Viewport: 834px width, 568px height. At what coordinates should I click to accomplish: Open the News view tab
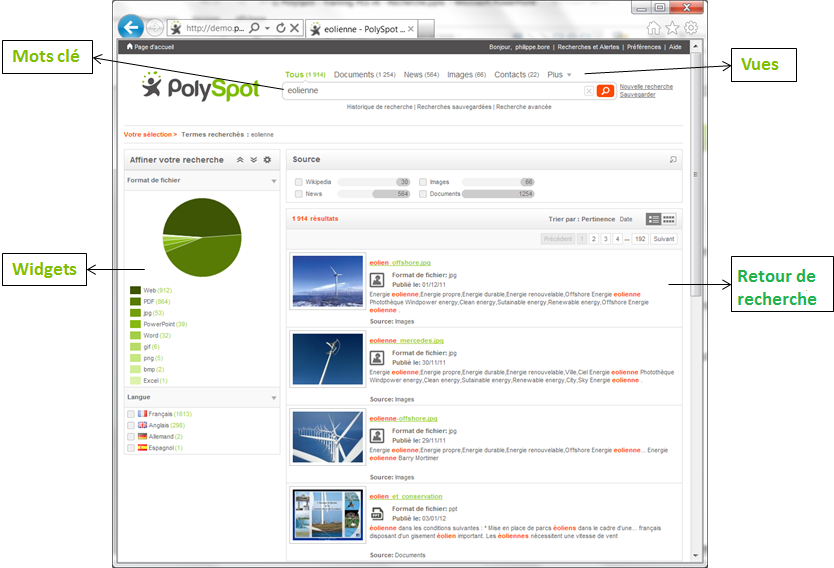[420, 75]
